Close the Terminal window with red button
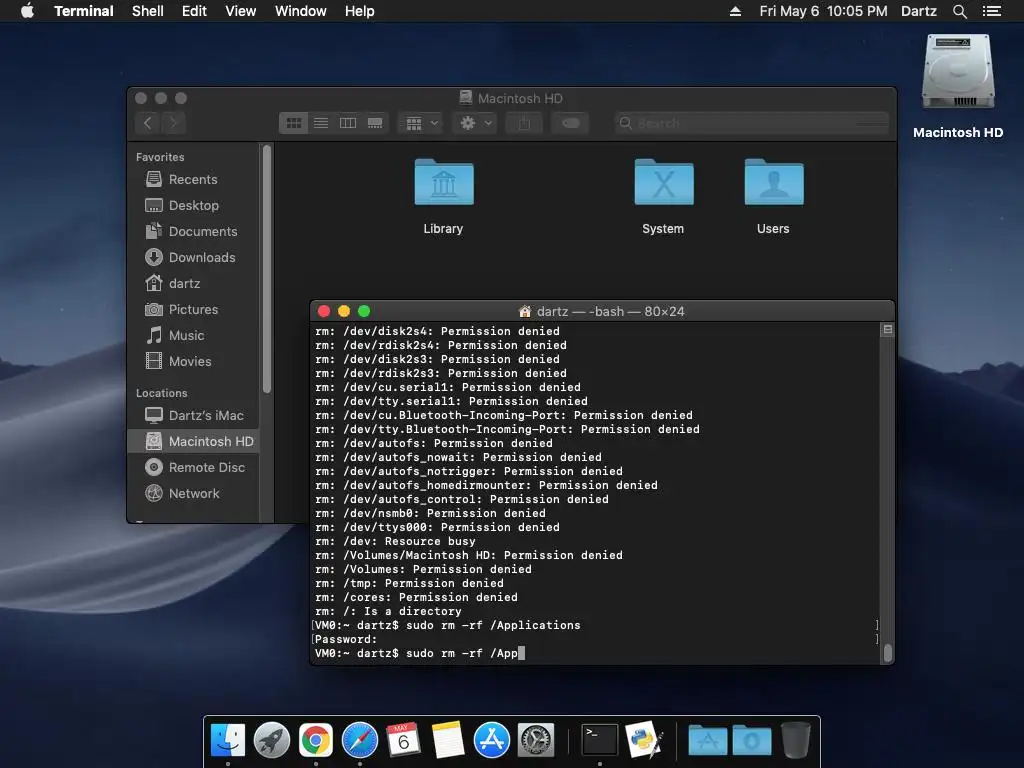 (x=324, y=312)
